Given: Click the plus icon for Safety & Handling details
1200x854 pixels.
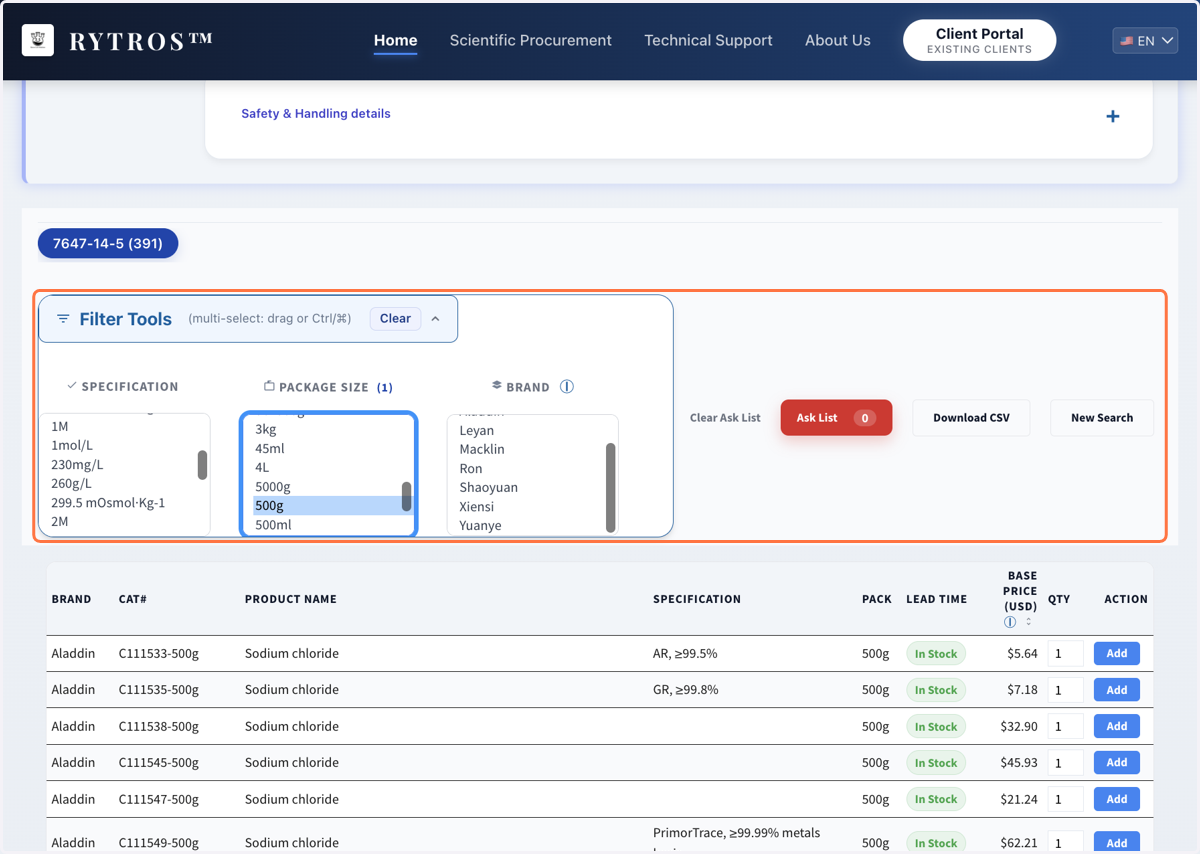Looking at the screenshot, I should pyautogui.click(x=1113, y=117).
